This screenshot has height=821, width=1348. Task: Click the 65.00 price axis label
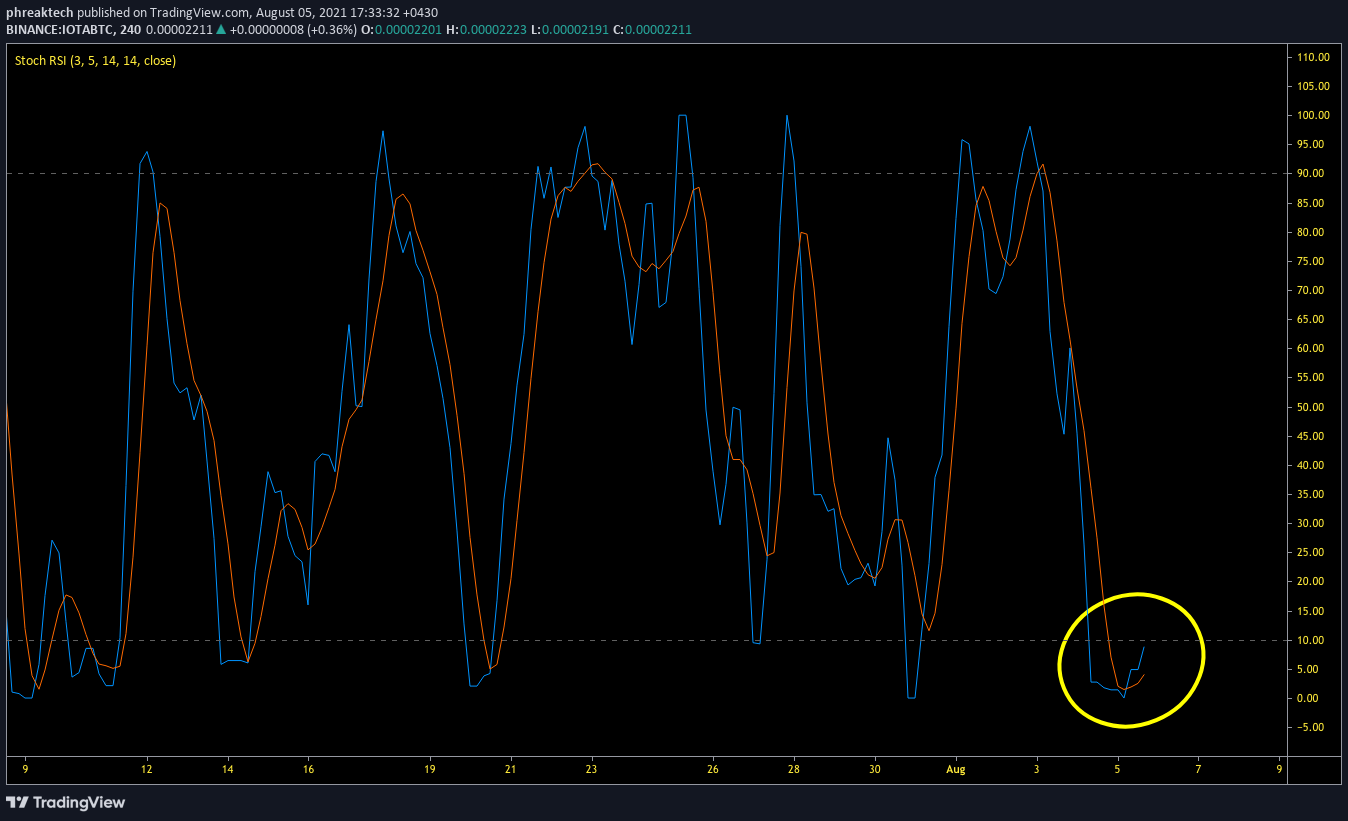point(1312,319)
